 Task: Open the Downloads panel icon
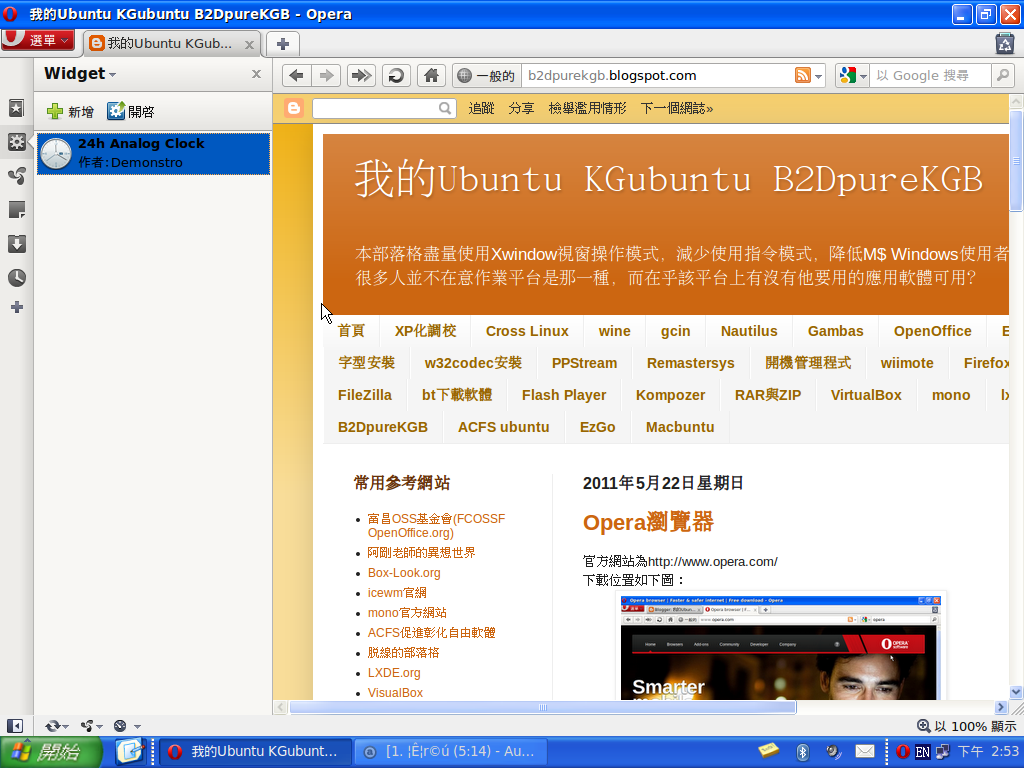tap(16, 244)
